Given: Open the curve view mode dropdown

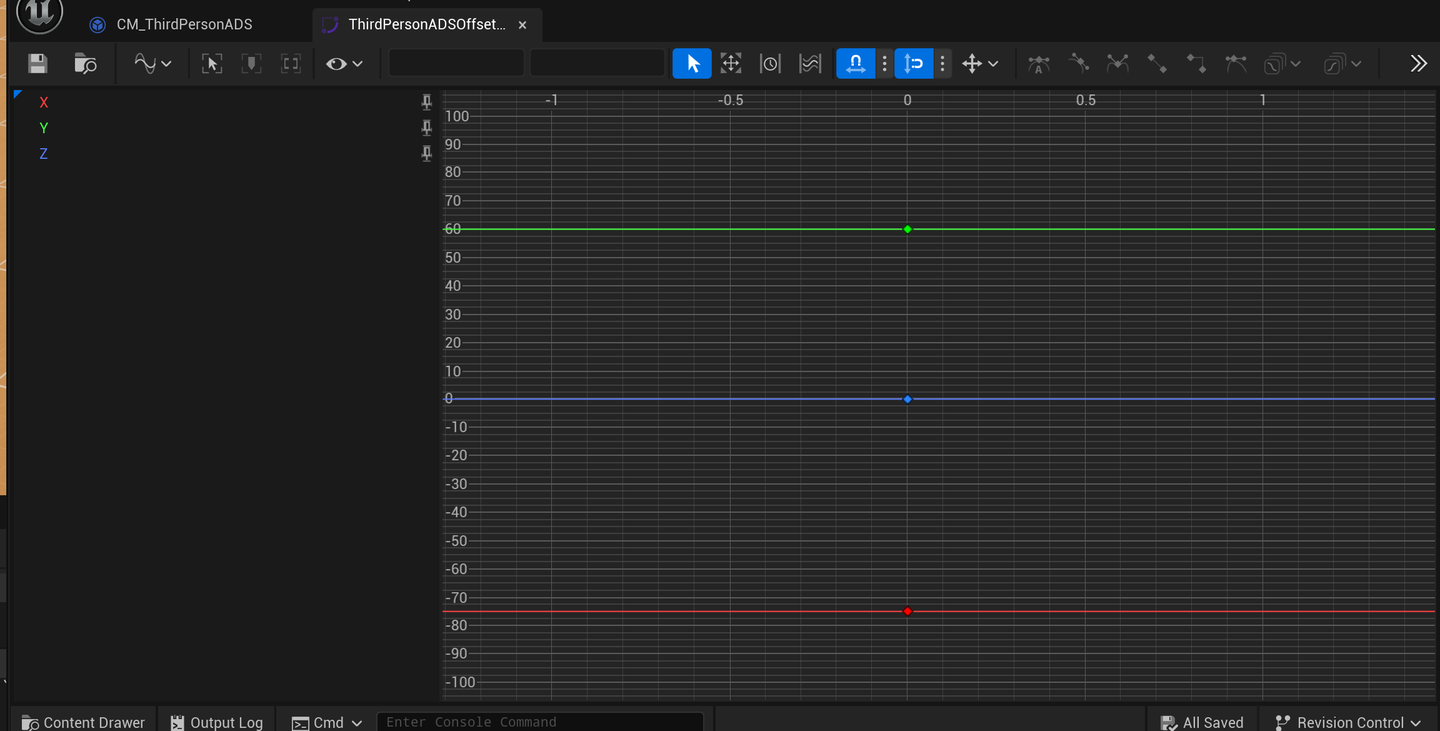Looking at the screenshot, I should coord(152,64).
